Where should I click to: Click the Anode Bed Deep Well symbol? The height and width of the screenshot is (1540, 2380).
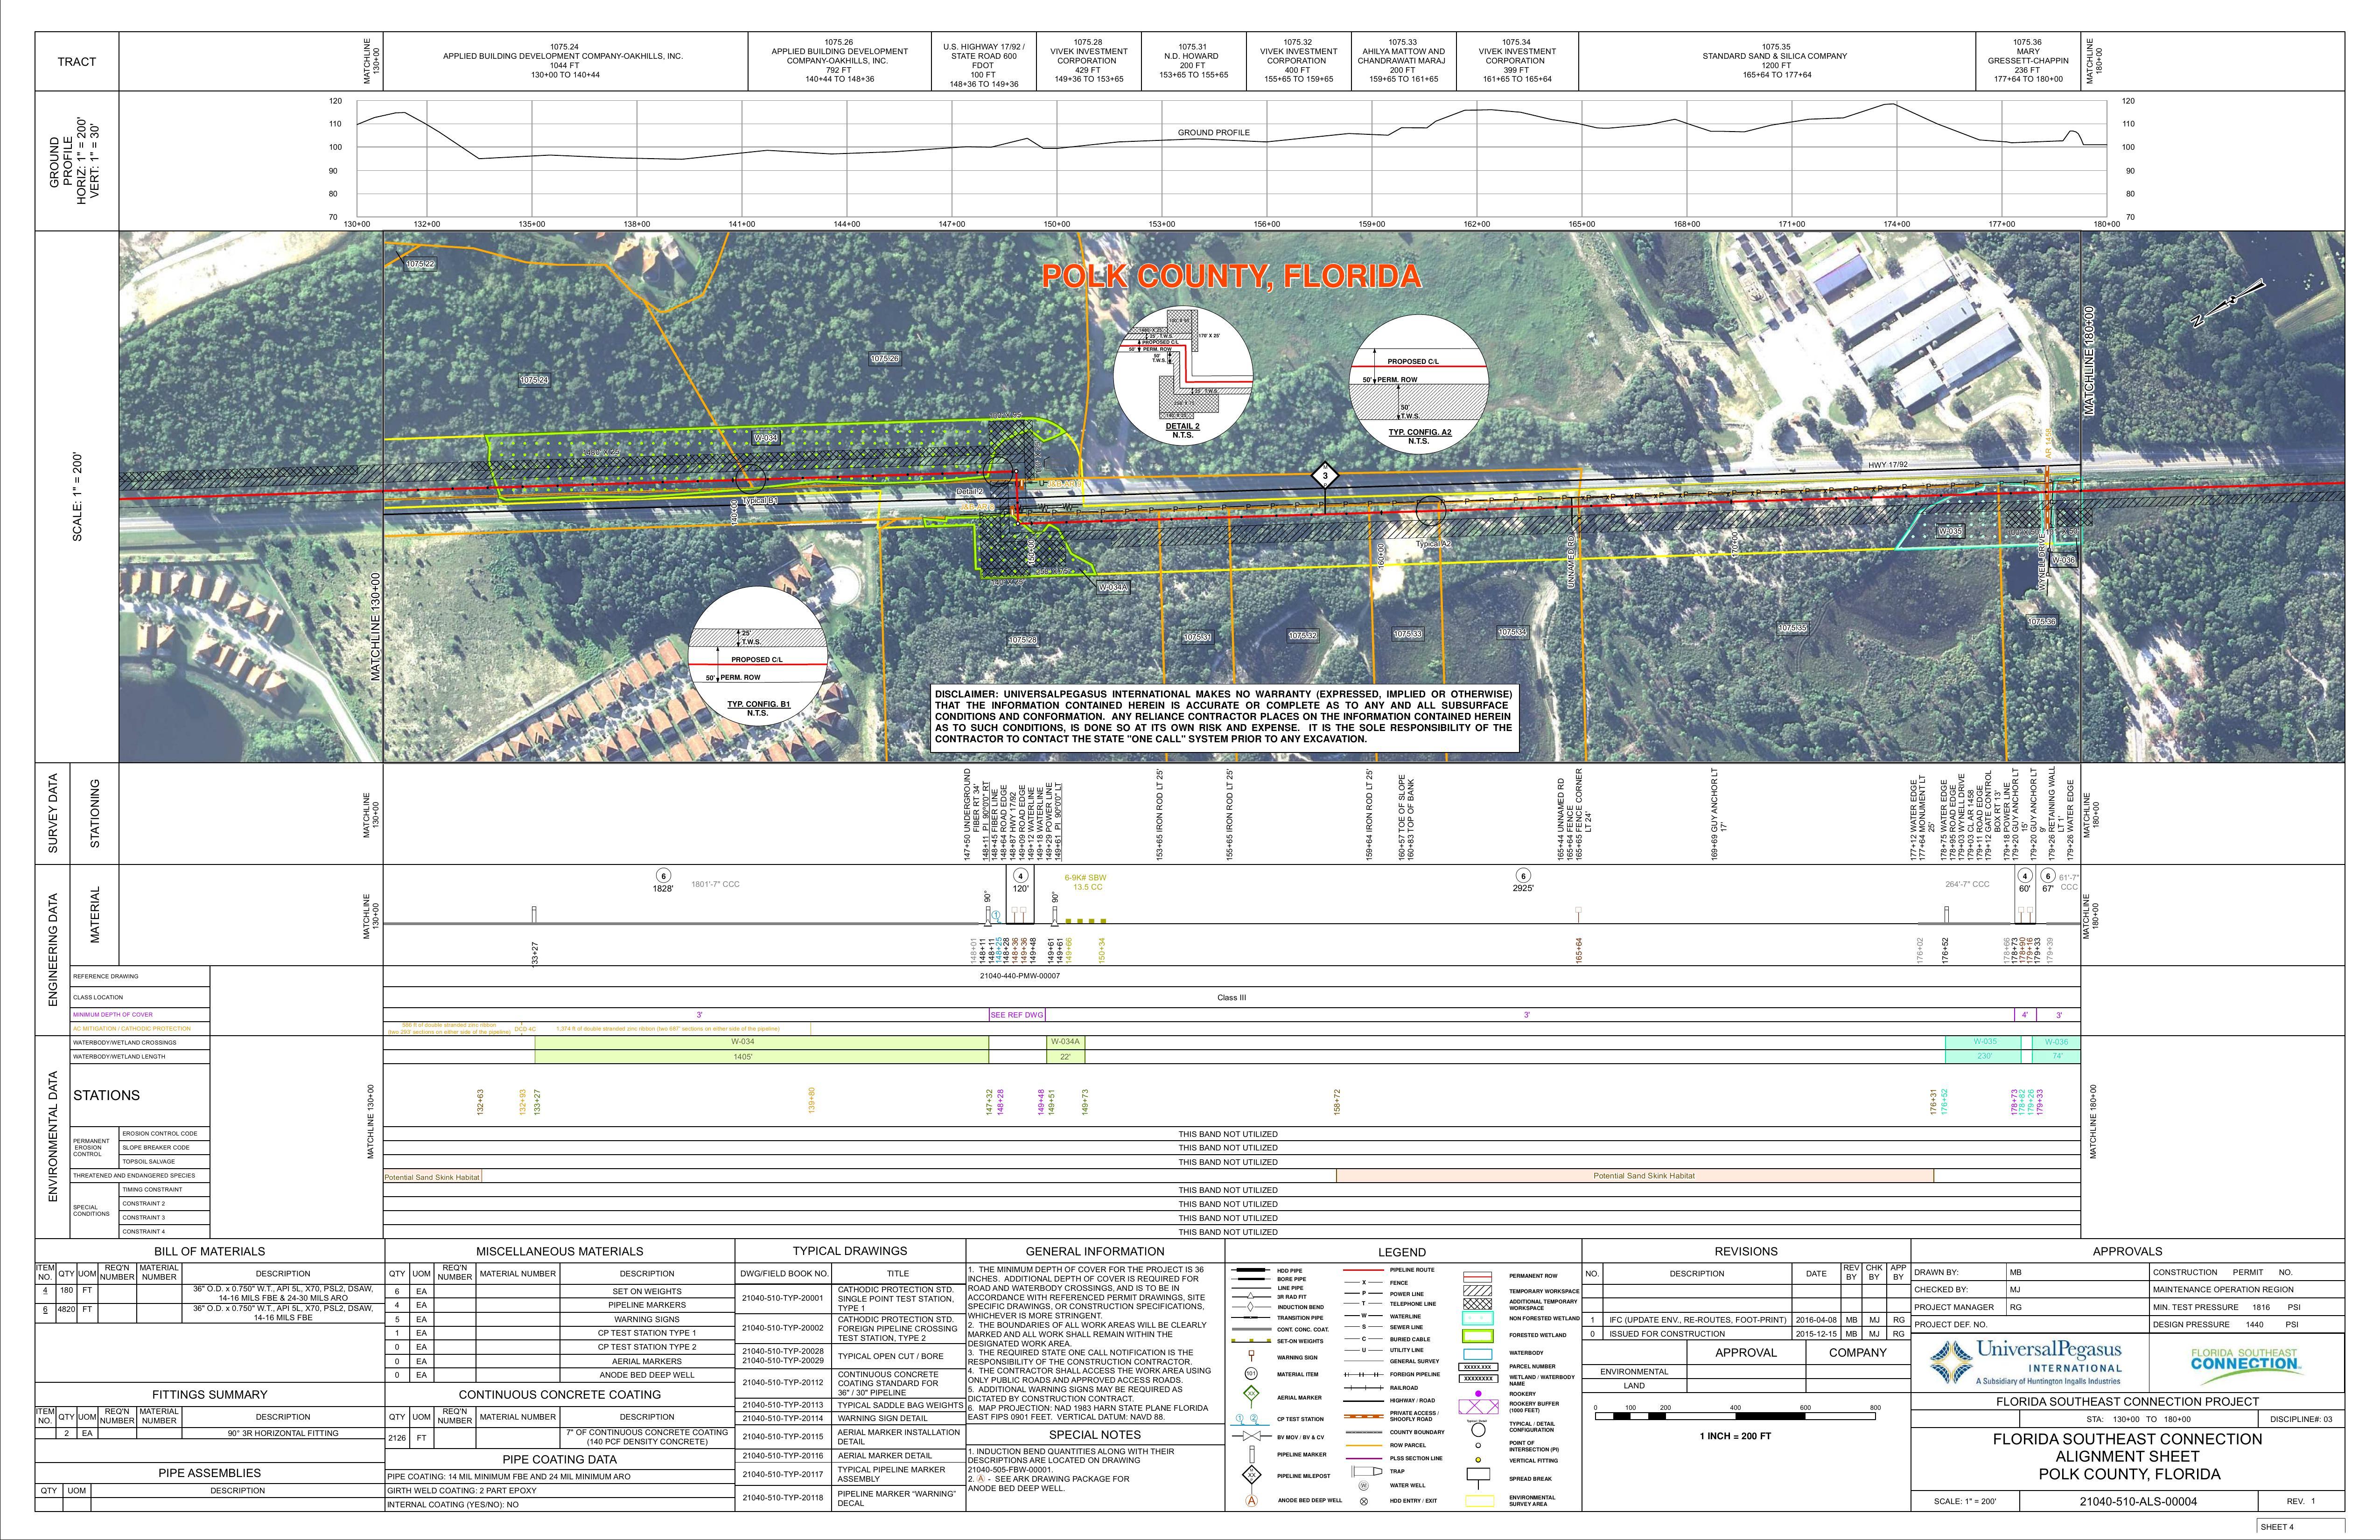1252,1501
